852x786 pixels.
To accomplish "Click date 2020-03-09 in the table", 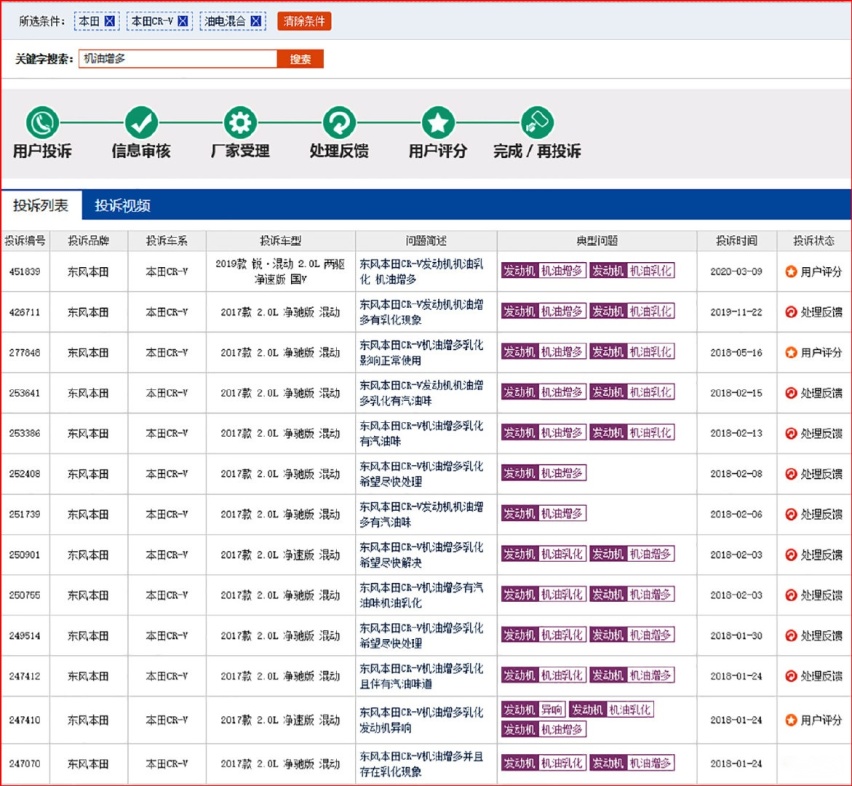I will 736,272.
